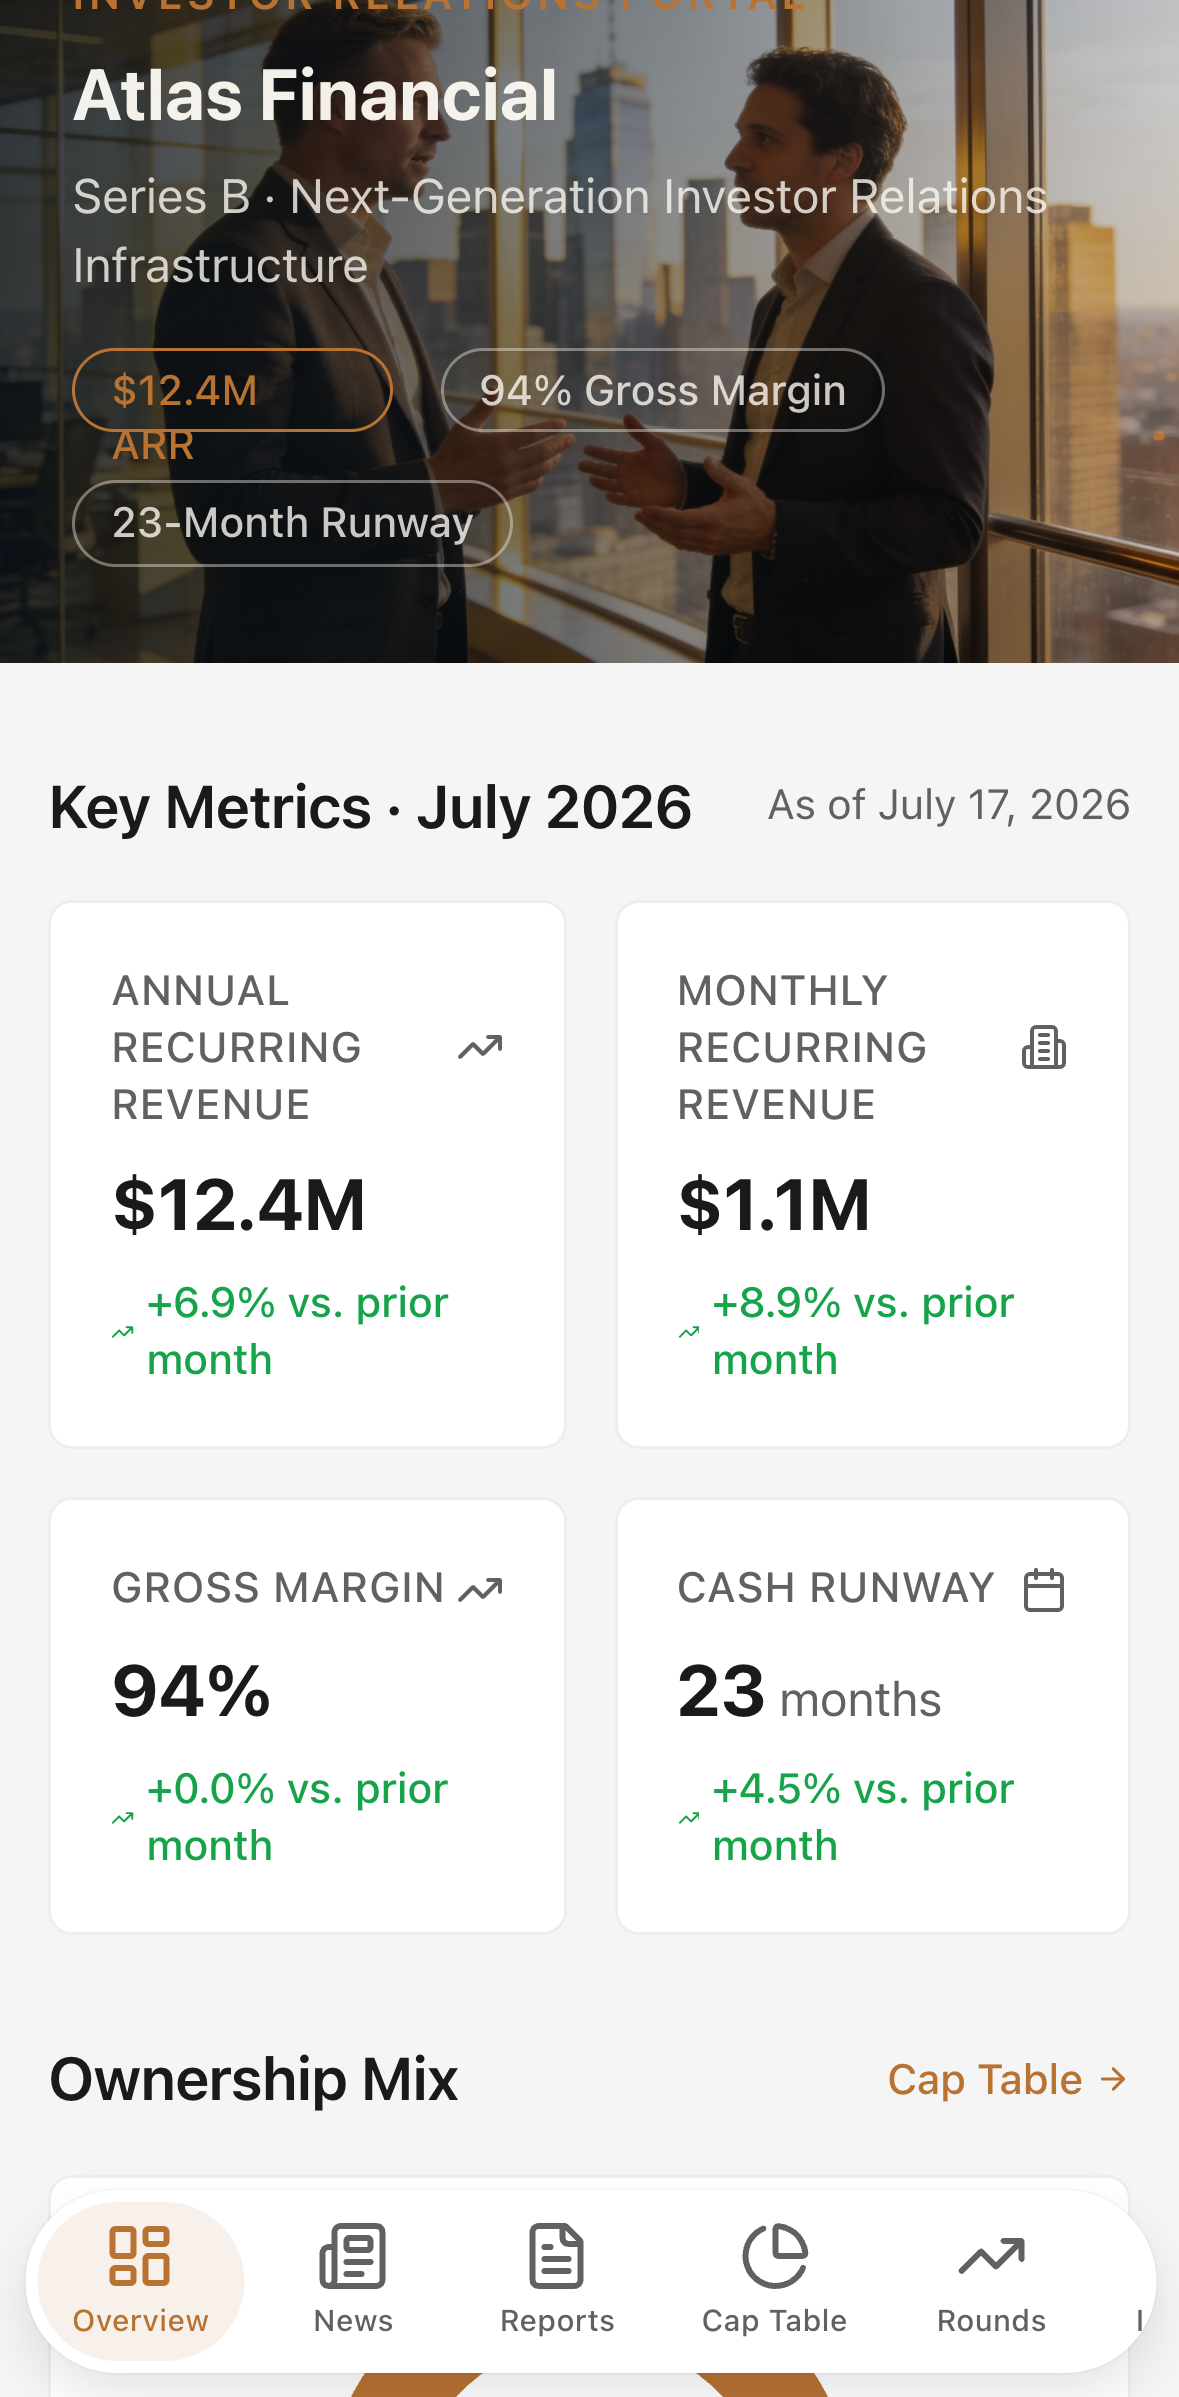Click the 23 months runway value

810,1693
